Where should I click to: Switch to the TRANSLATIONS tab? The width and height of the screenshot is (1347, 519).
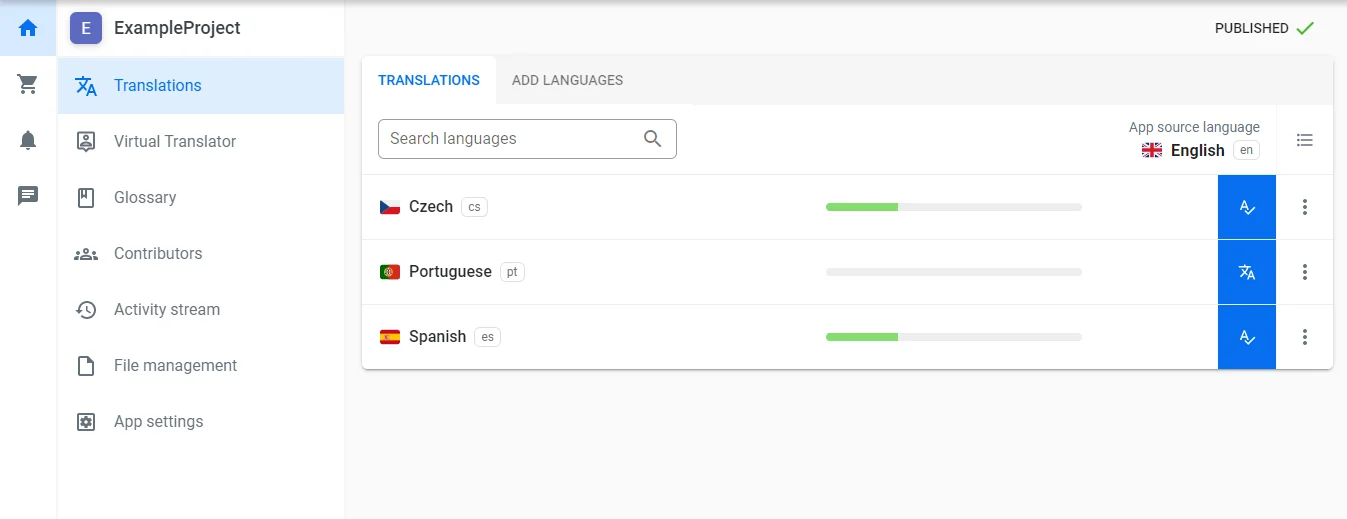pos(429,80)
